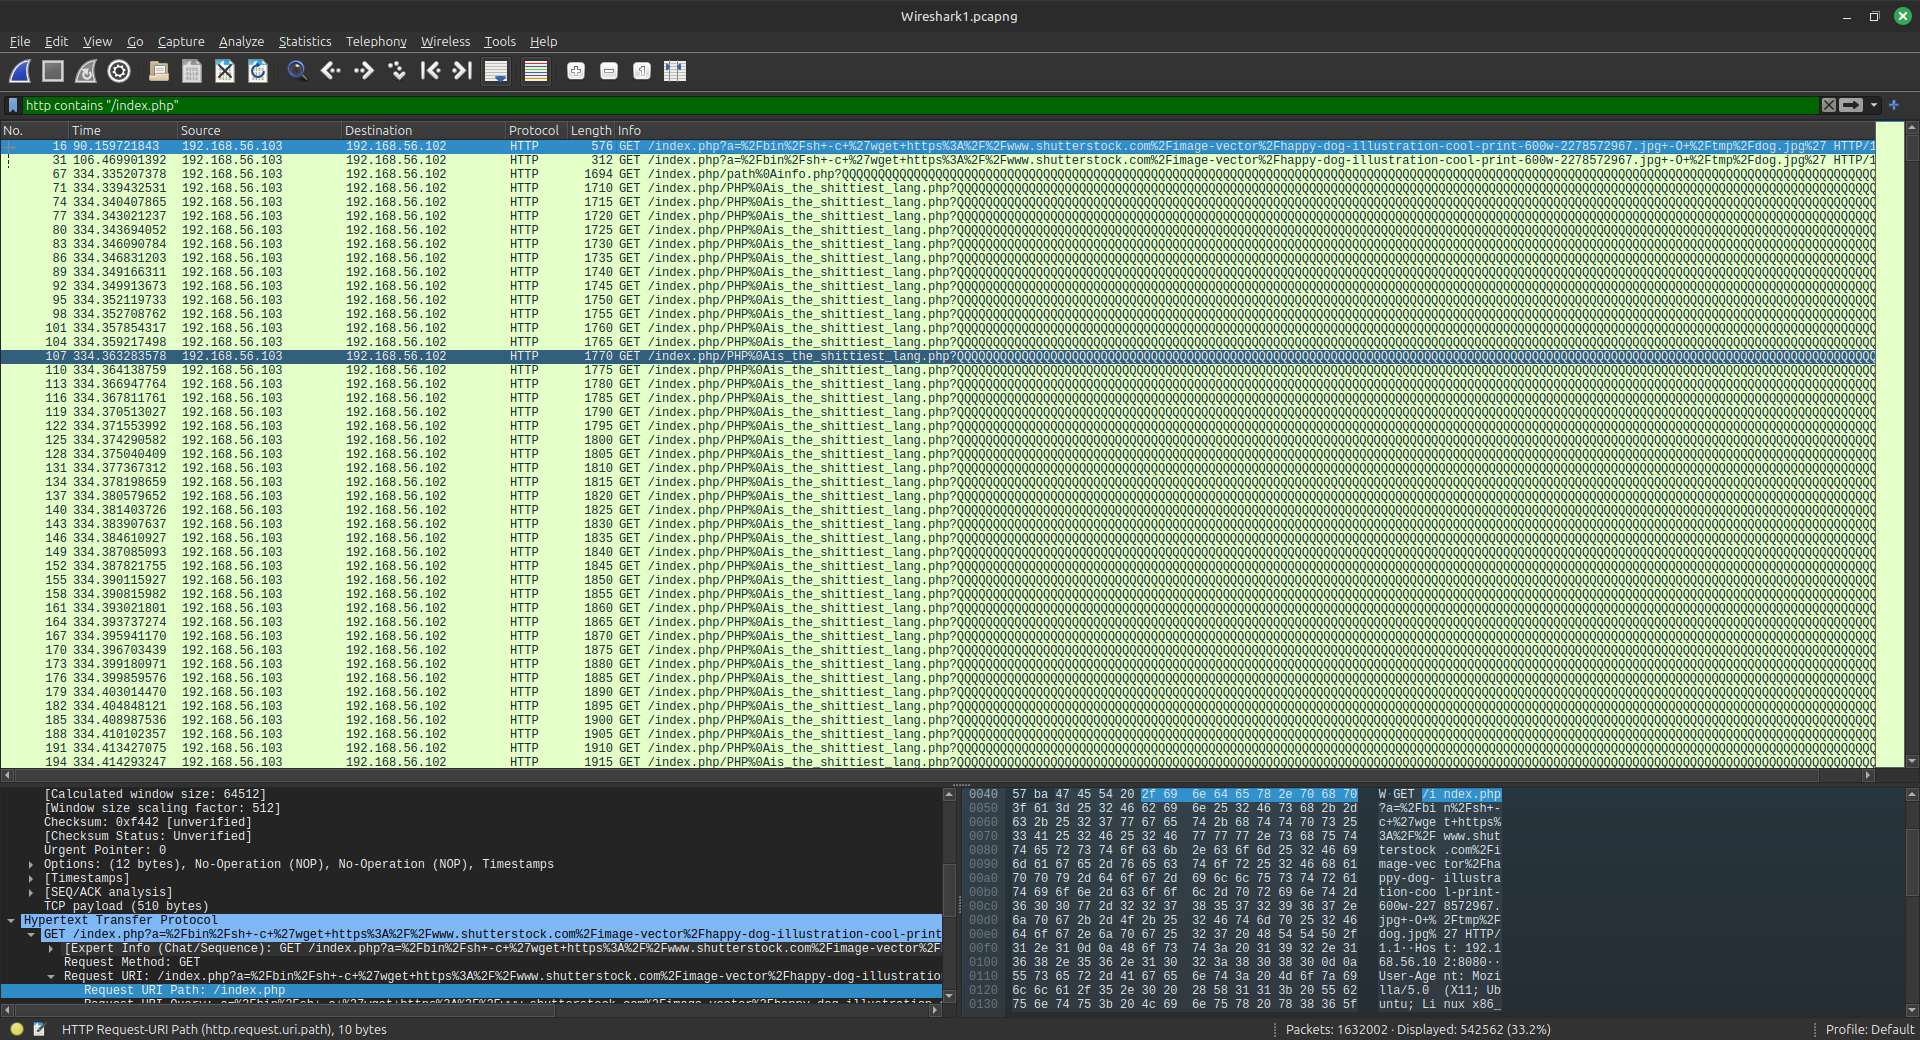Open the Wireless menu
Image resolution: width=1920 pixels, height=1040 pixels.
(445, 41)
